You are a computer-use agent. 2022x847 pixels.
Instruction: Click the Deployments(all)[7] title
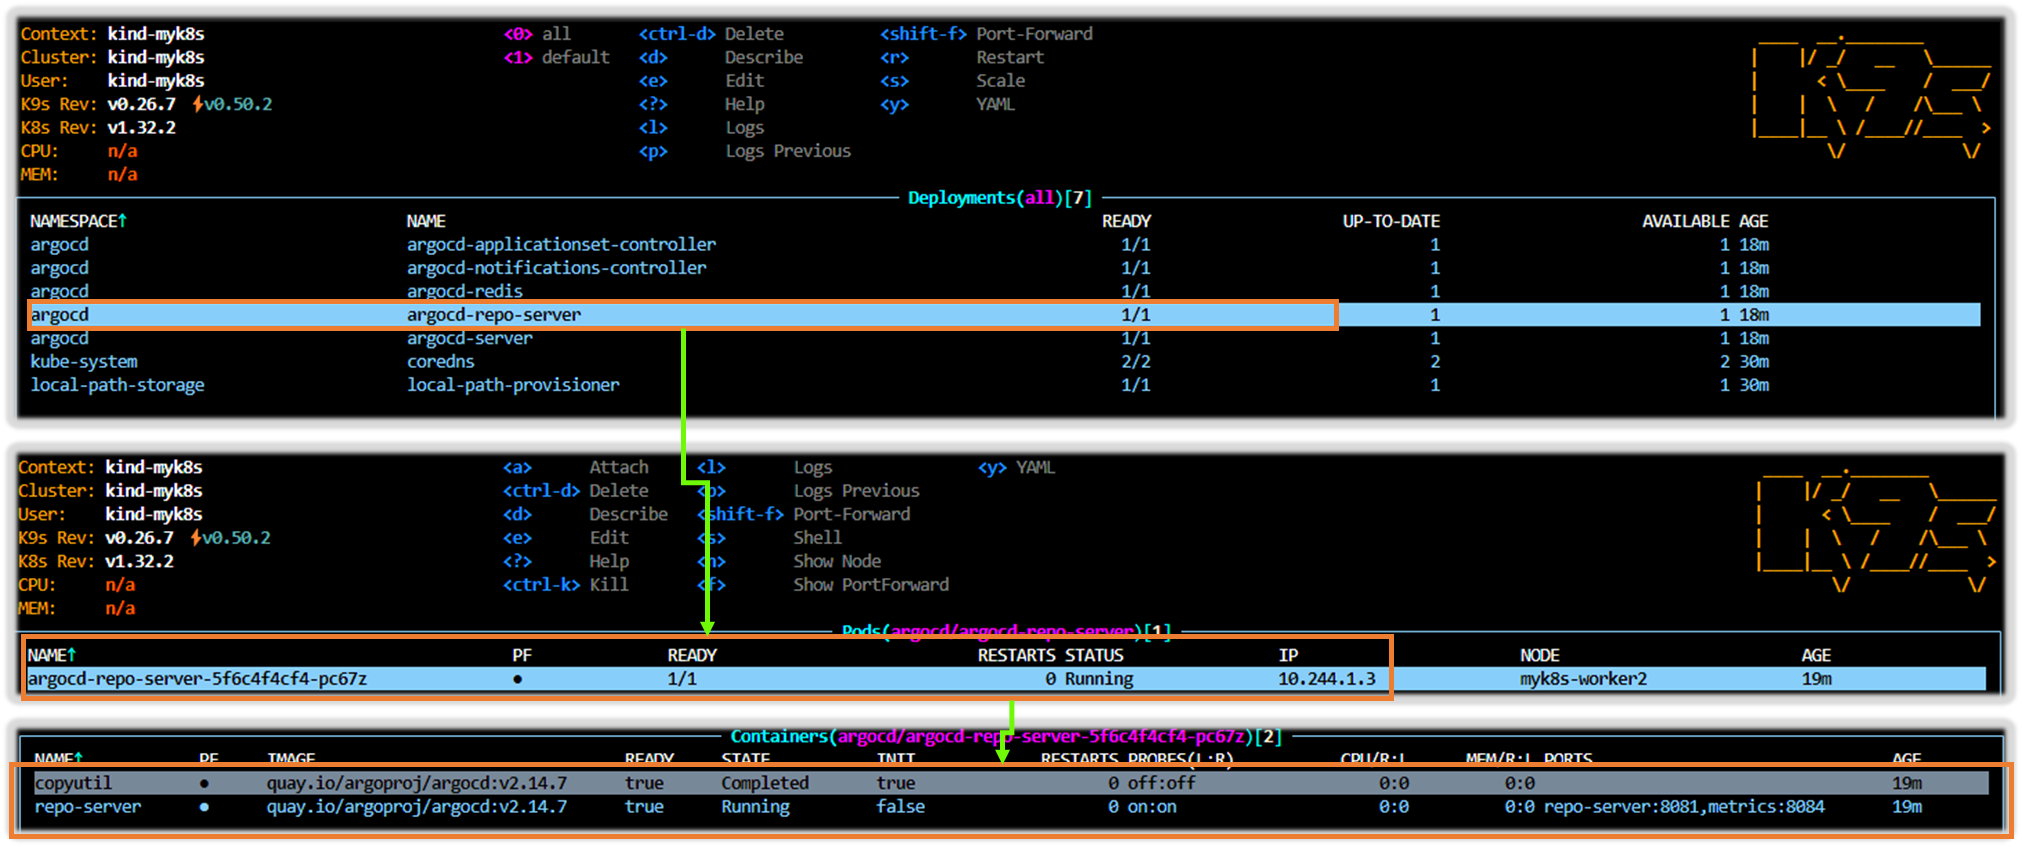pos(1000,198)
